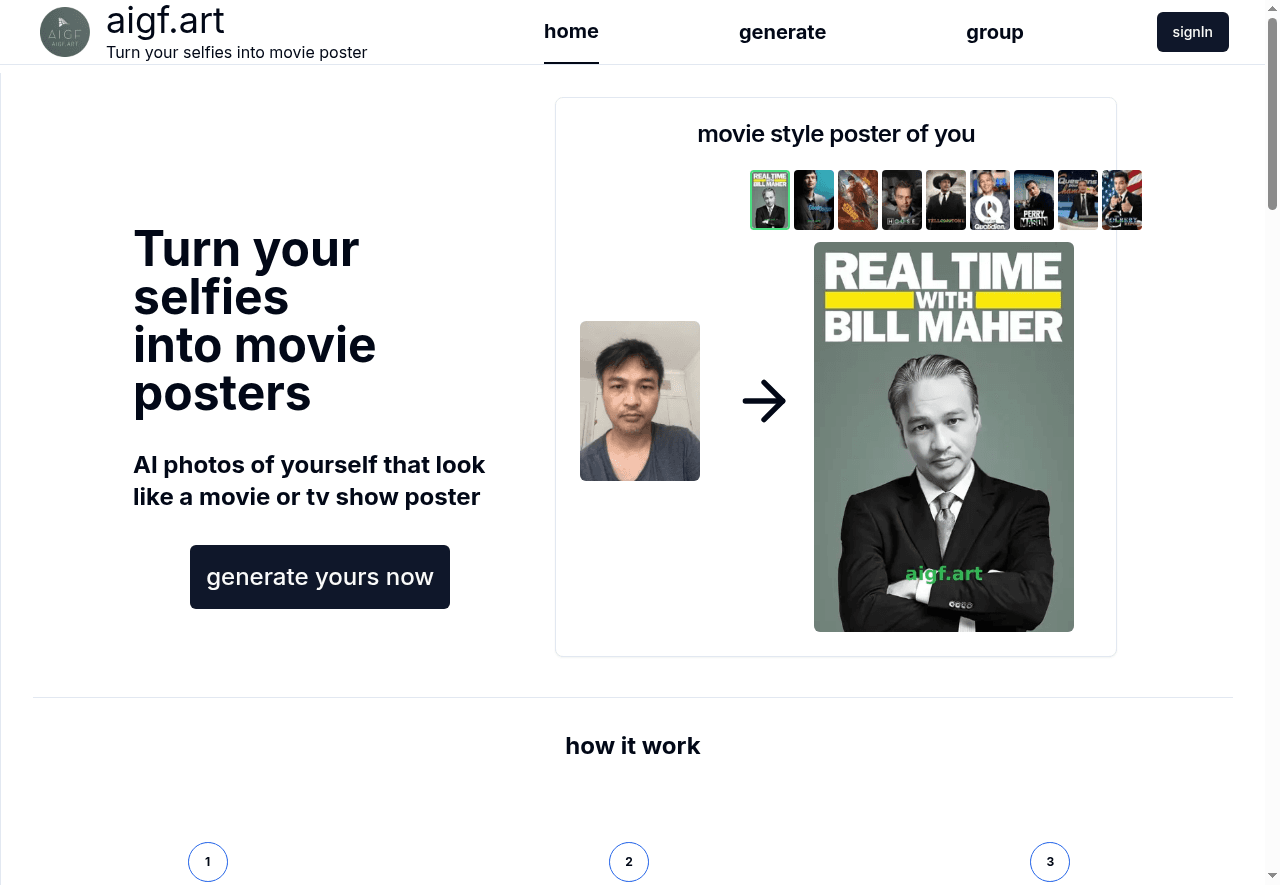Select the teal-background poster thumbnail
The width and height of the screenshot is (1280, 885).
814,200
